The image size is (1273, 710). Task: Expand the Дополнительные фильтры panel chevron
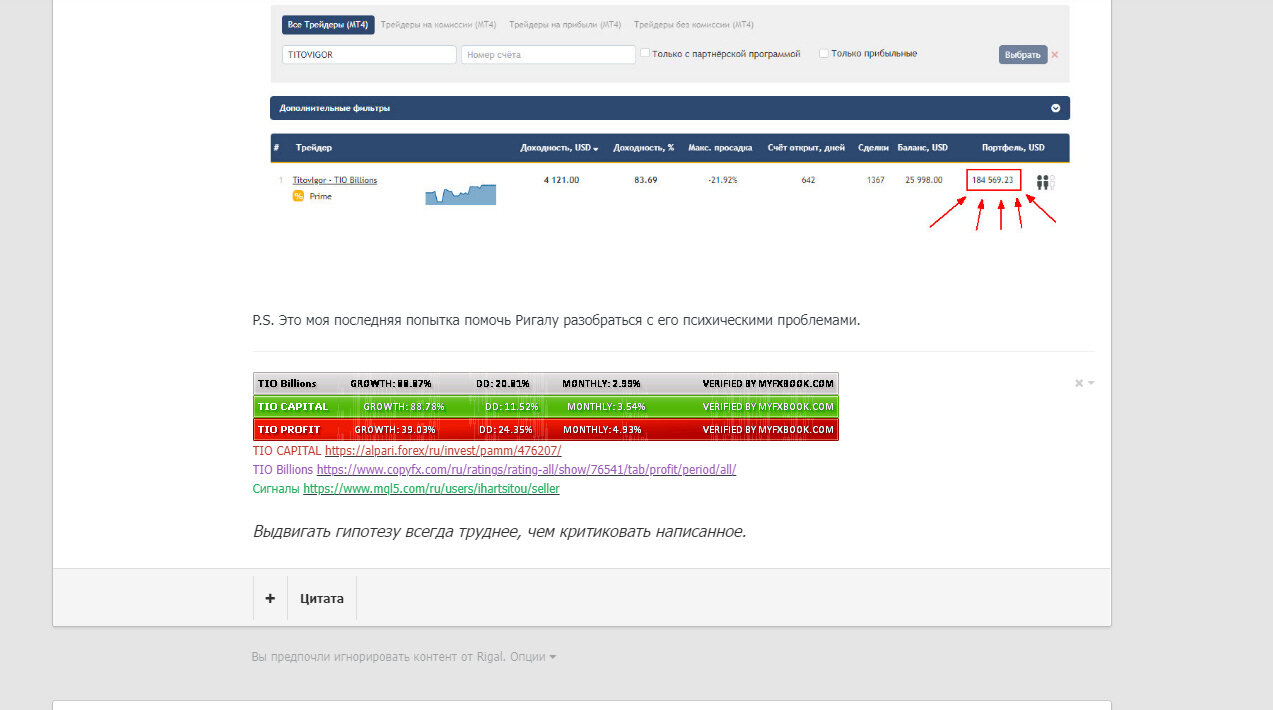pos(1055,108)
